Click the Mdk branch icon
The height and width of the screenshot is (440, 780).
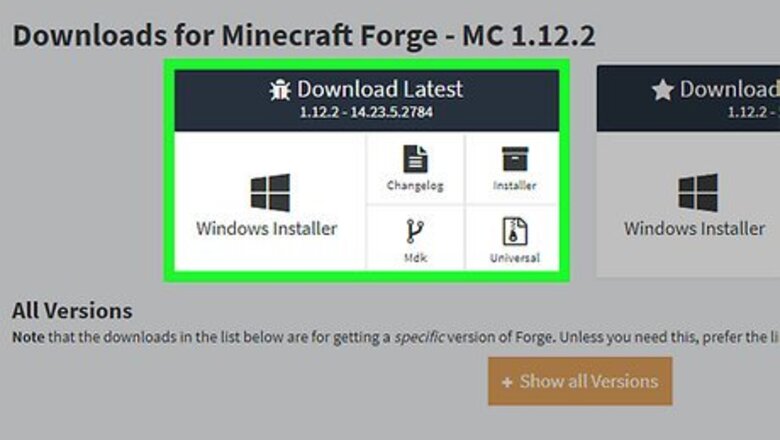pyautogui.click(x=415, y=231)
